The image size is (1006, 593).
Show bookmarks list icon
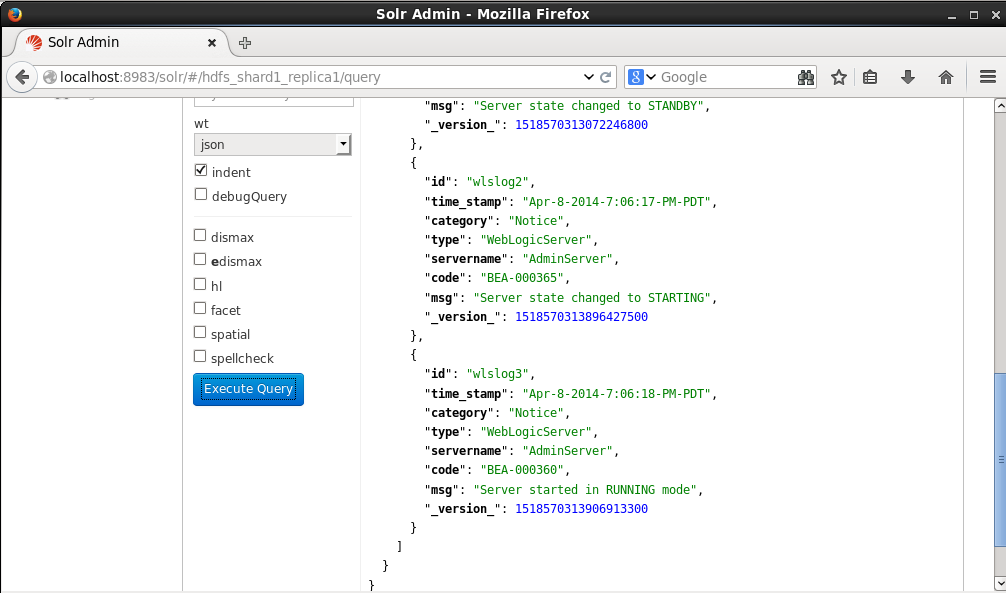point(870,77)
